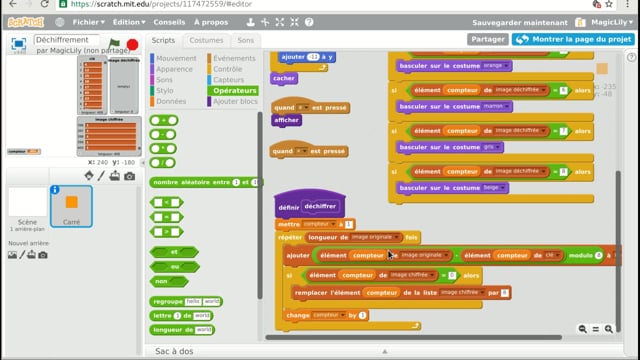Open variable dropdown in mettre compteur block
Screen dimensions: 640x360
tap(320, 224)
